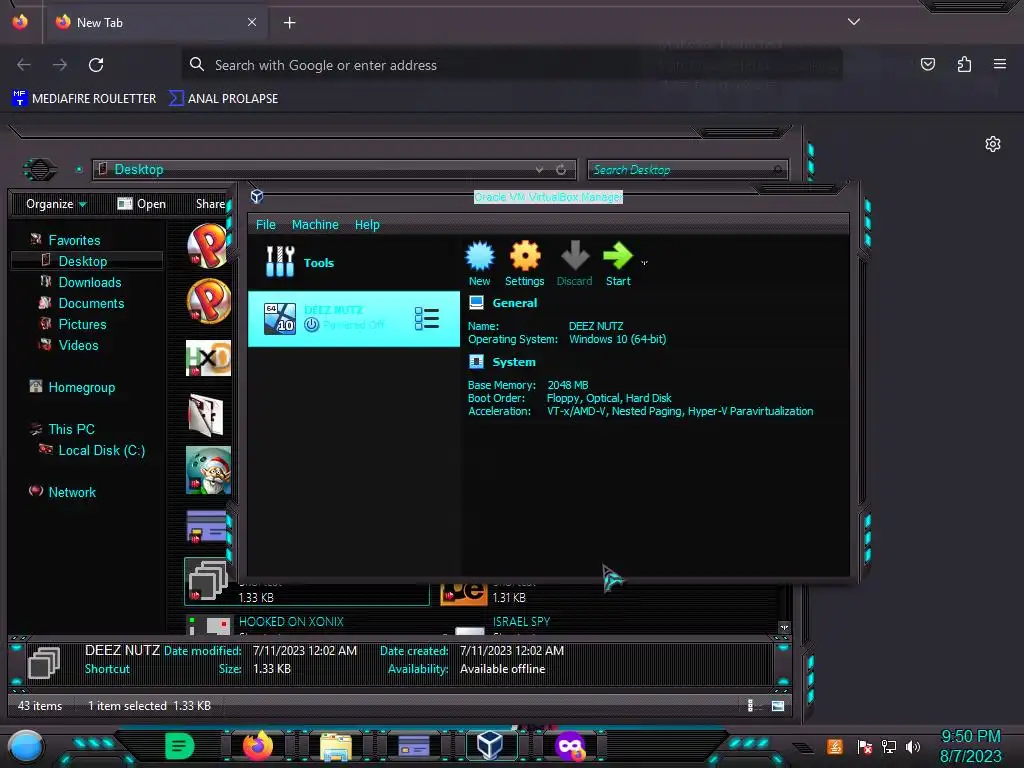The image size is (1024, 768).
Task: Switch Explorer to large icons view button
Action: point(778,705)
